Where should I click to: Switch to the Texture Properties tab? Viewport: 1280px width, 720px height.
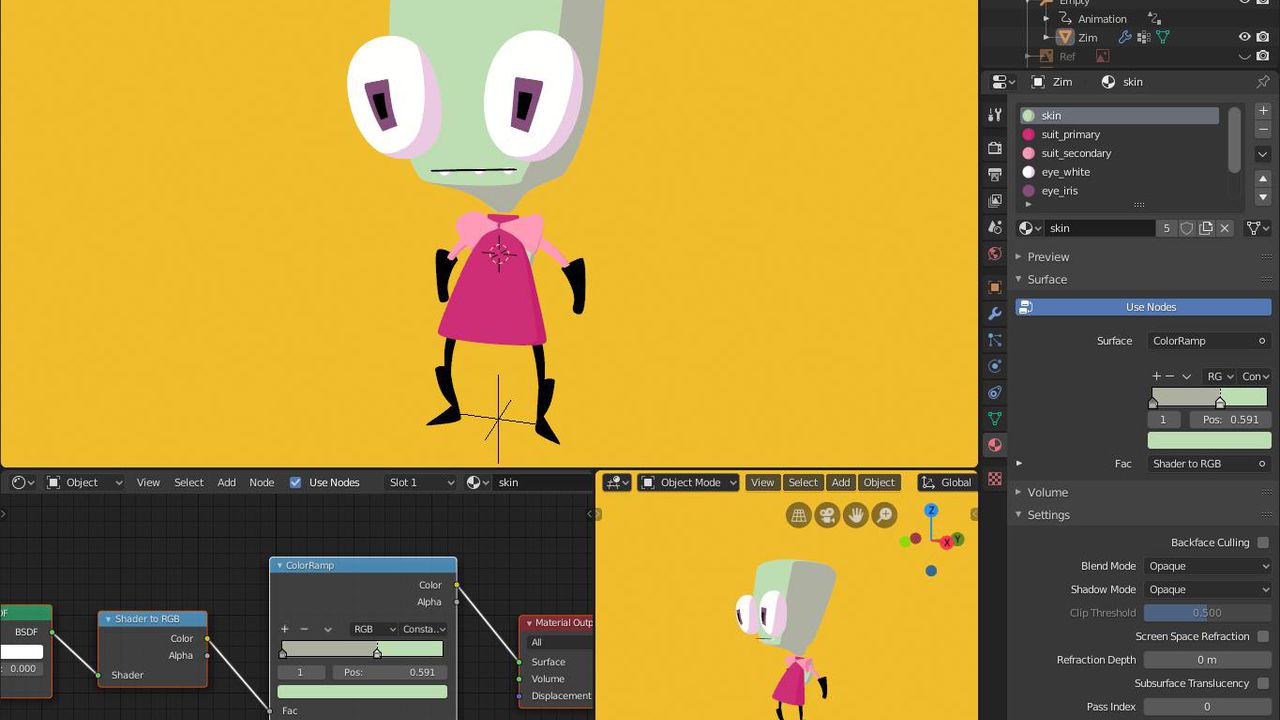click(x=995, y=478)
